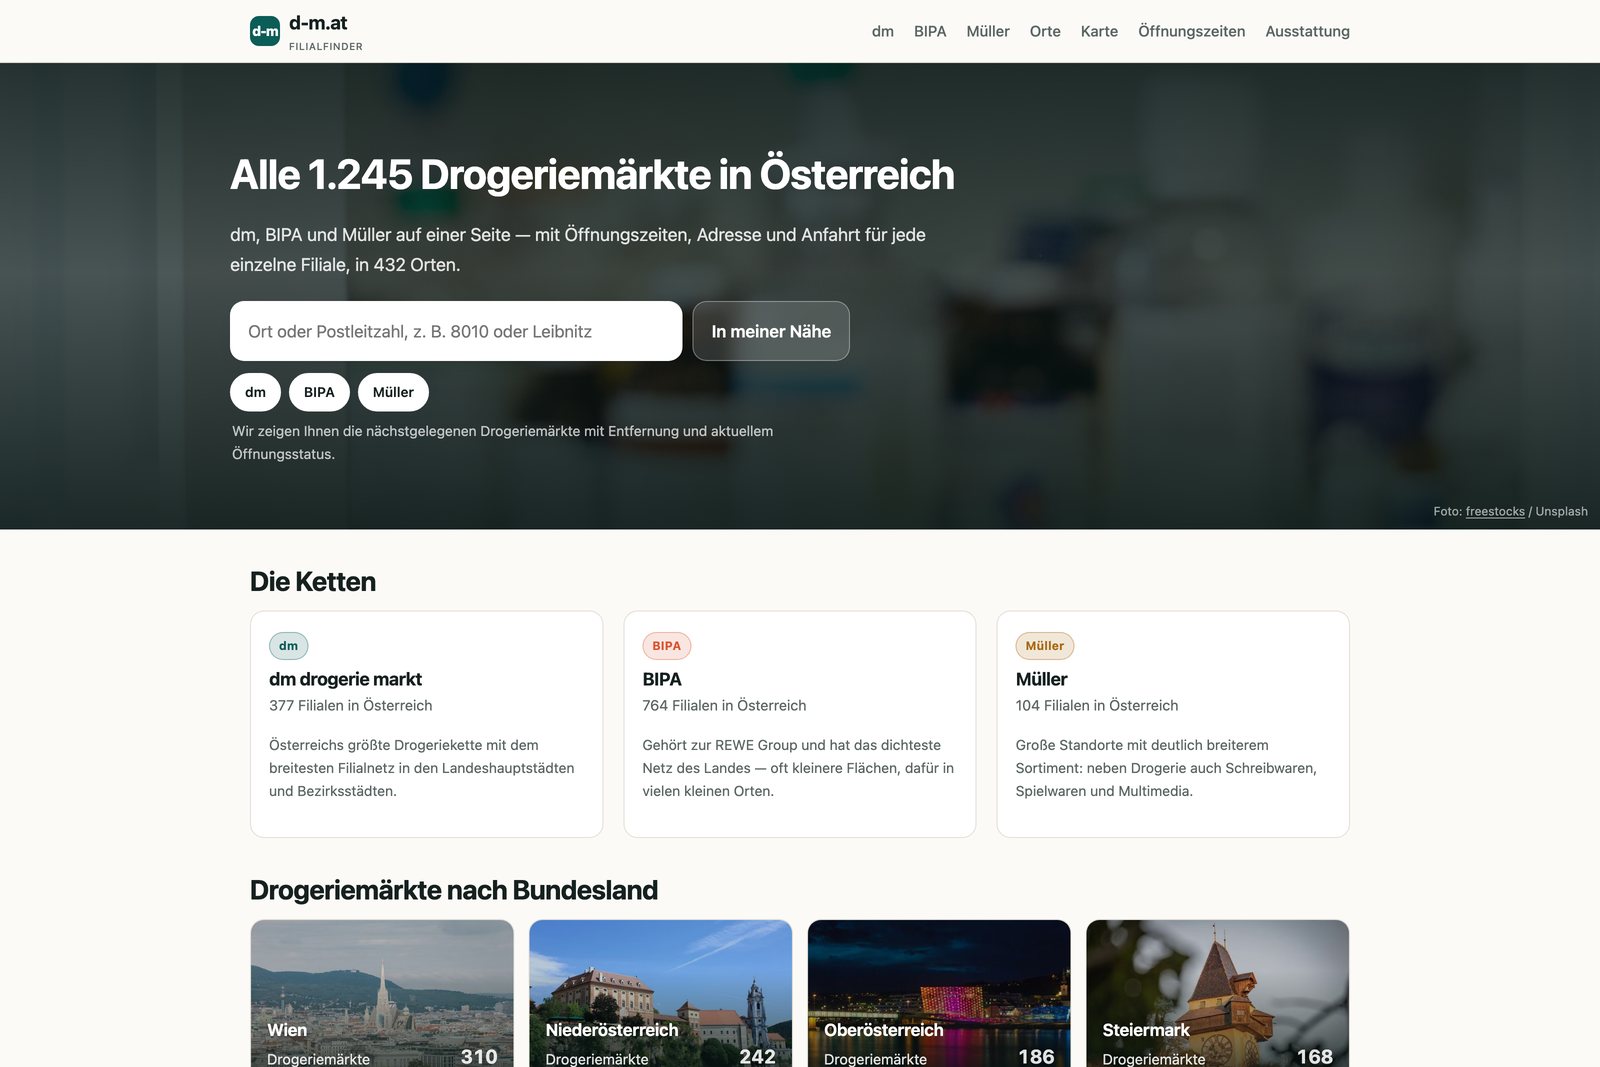The image size is (1600, 1067).
Task: Click the Unsplash credit text
Action: click(1561, 511)
